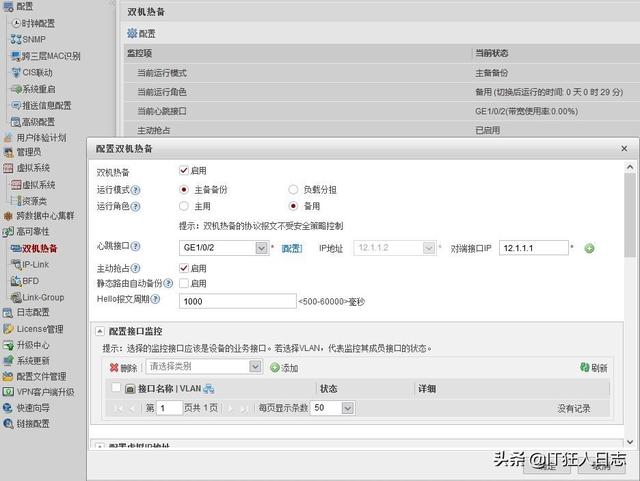Click the Hello报文周期 input field
Screen dimensions: 640x481
coord(238,301)
